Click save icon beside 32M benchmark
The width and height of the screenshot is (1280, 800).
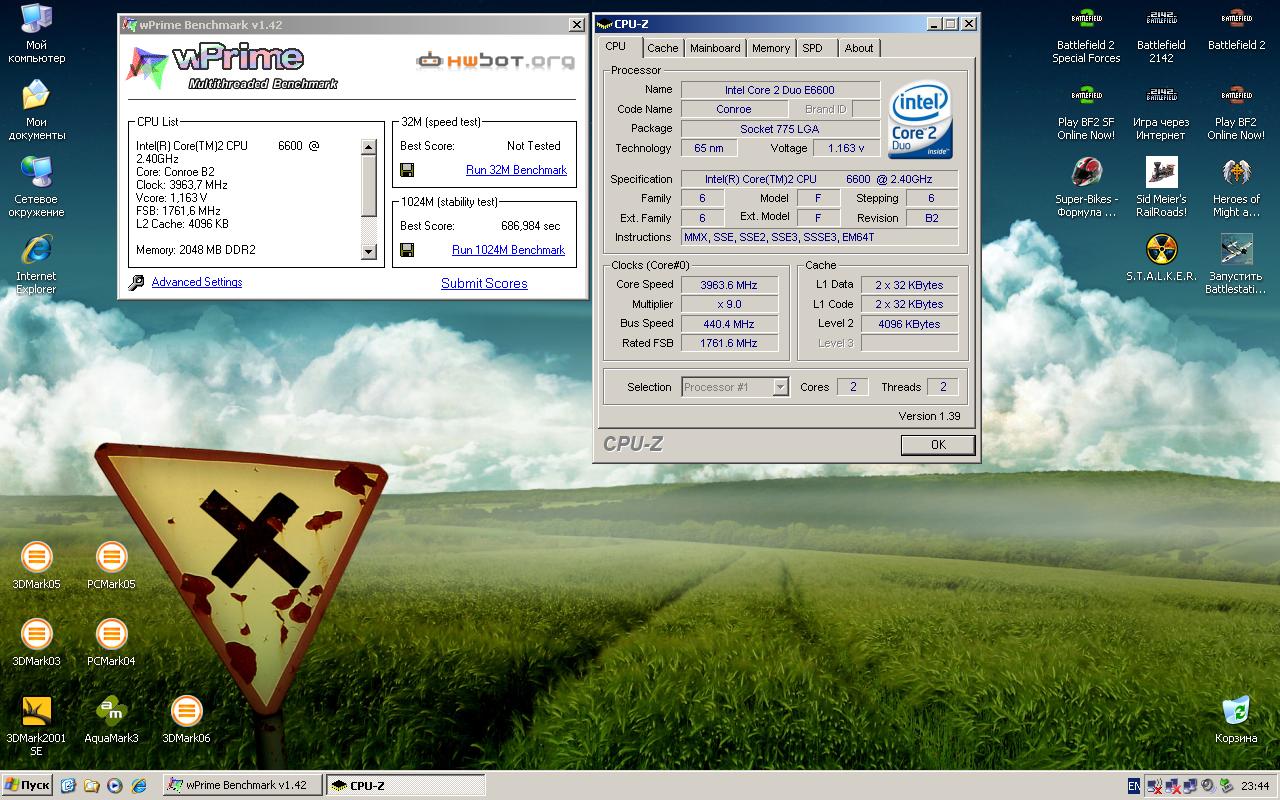tap(407, 170)
